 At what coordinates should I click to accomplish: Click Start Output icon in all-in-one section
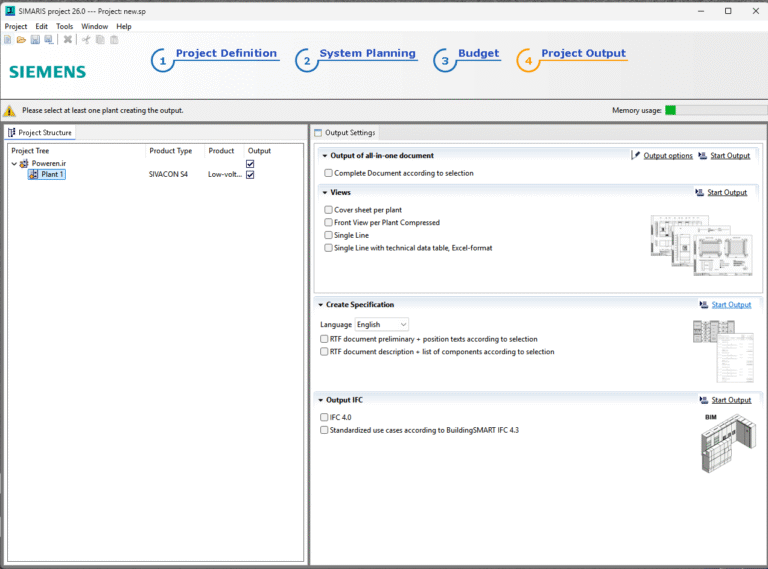pyautogui.click(x=702, y=155)
